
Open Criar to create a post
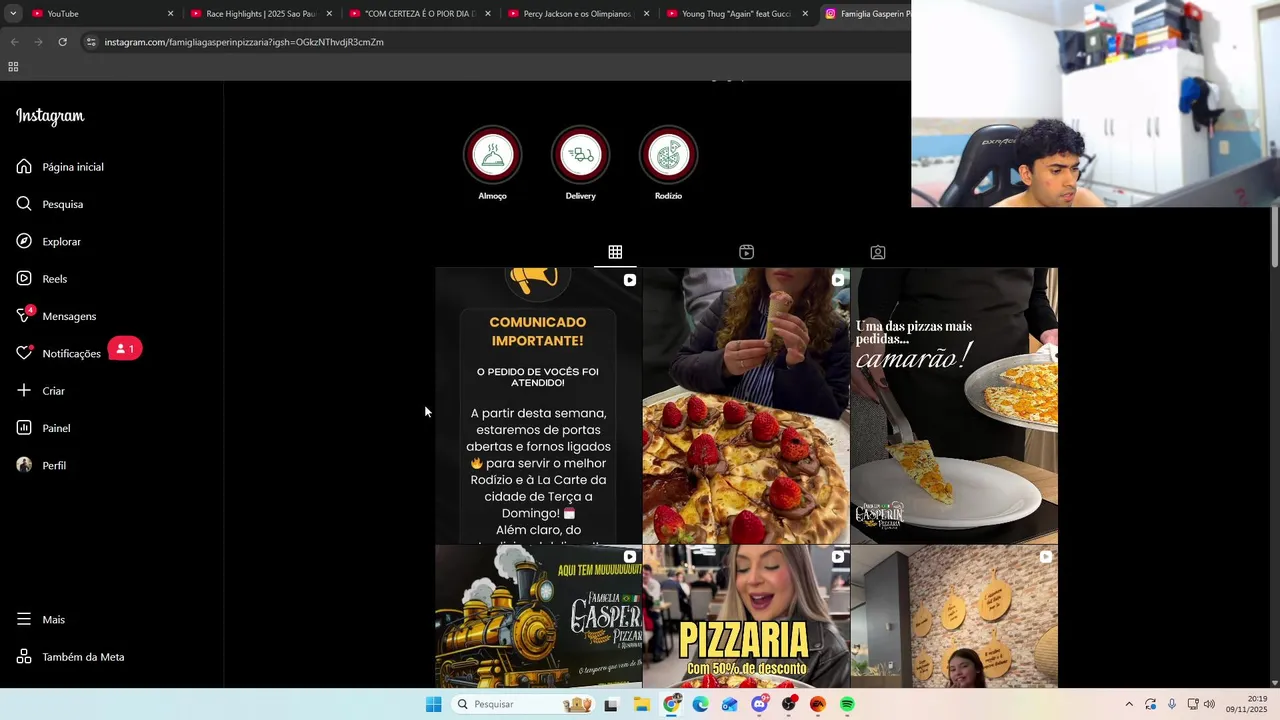pos(41,391)
